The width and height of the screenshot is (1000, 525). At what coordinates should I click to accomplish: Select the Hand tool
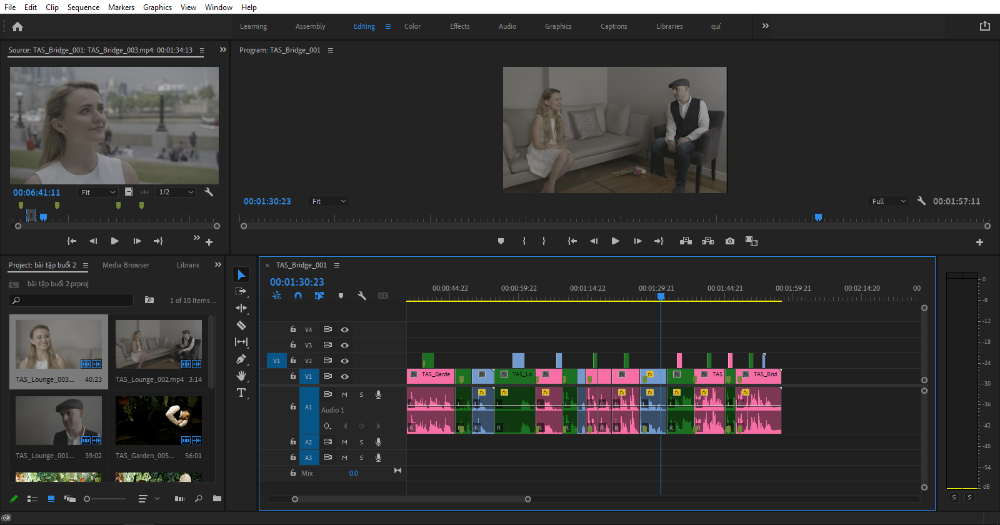point(241,376)
